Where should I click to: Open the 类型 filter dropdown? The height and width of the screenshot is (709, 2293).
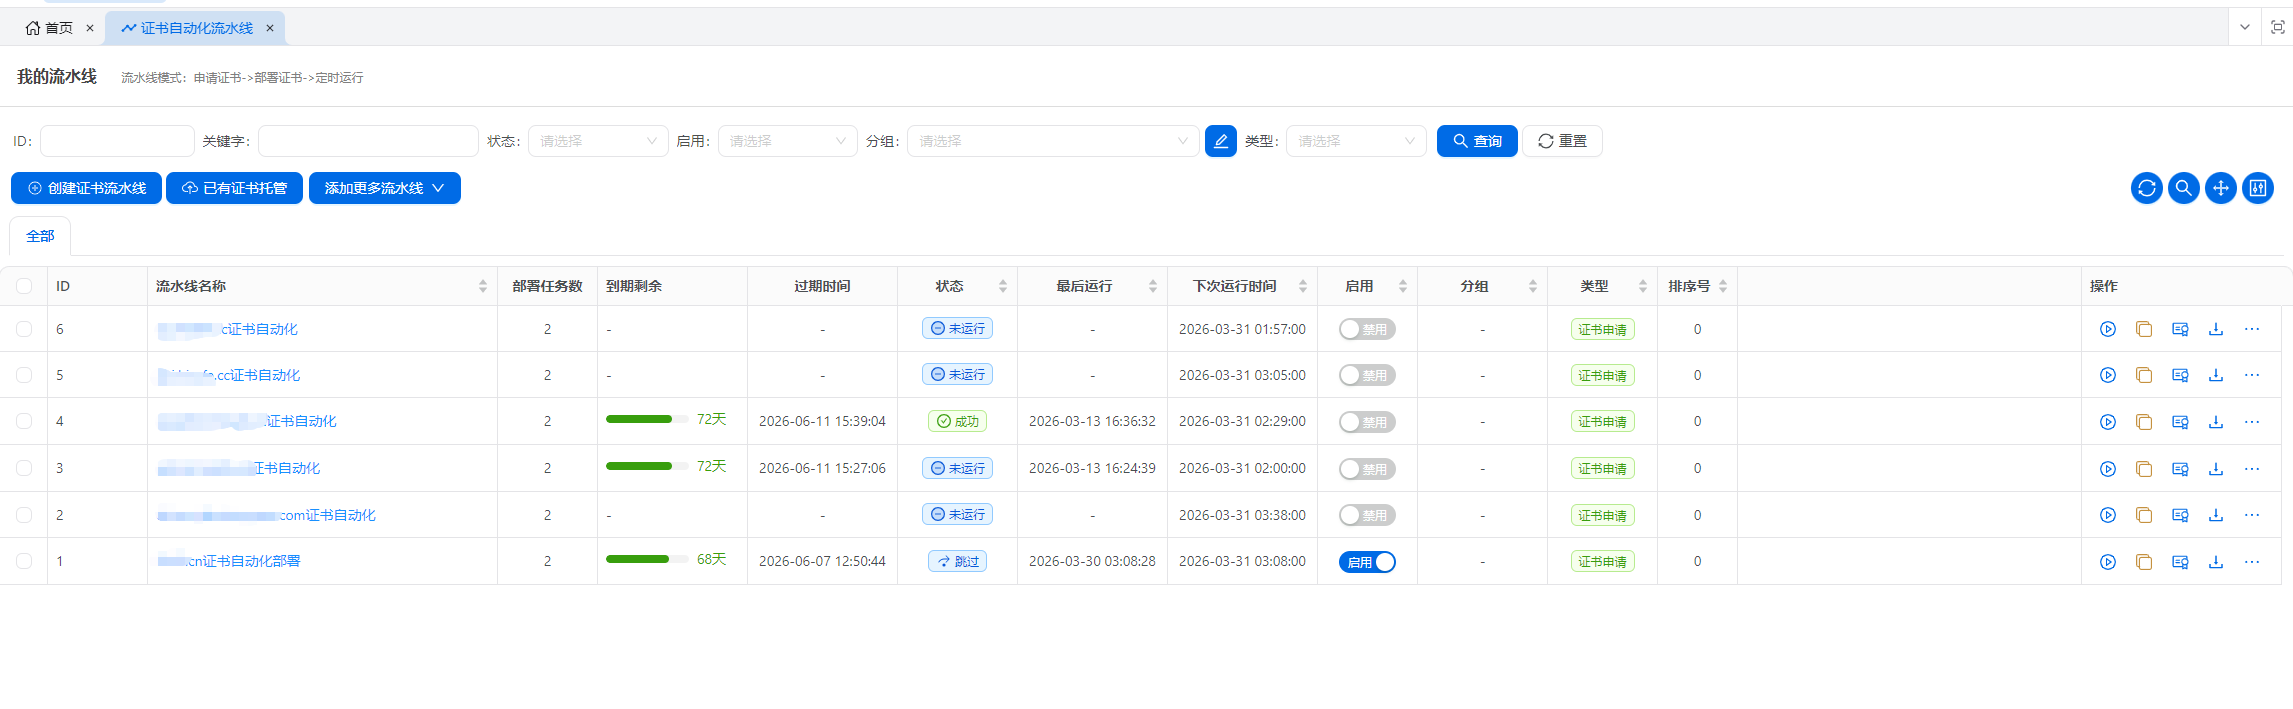[1356, 141]
